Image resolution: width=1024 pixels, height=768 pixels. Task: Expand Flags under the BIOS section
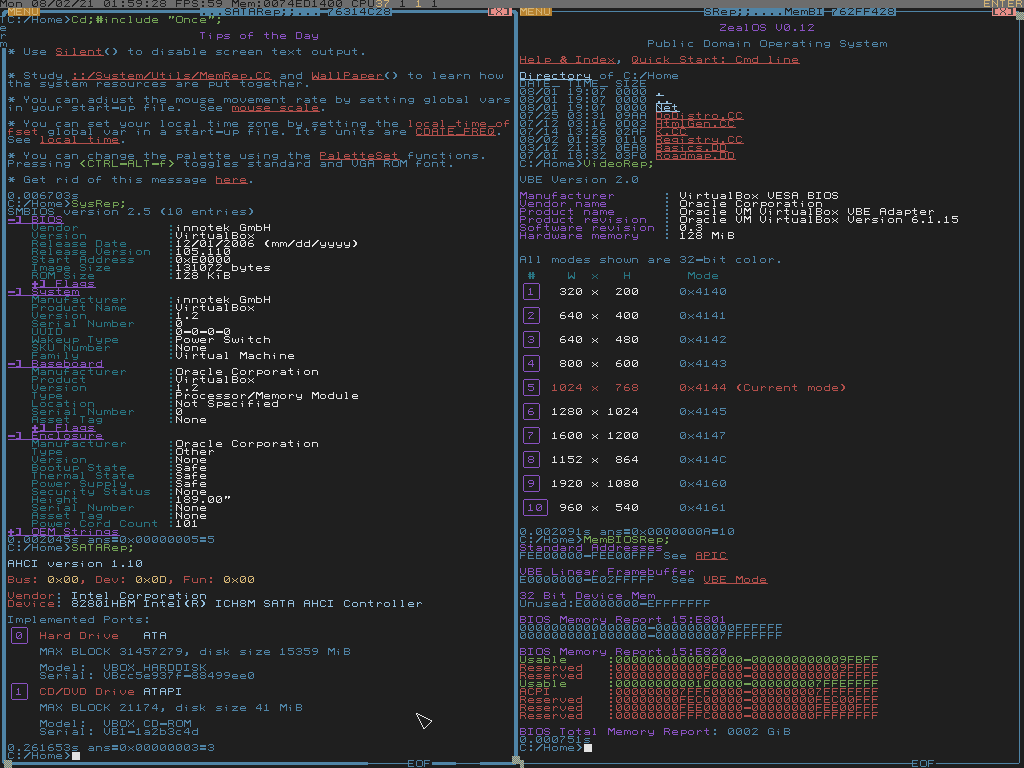[x=63, y=283]
